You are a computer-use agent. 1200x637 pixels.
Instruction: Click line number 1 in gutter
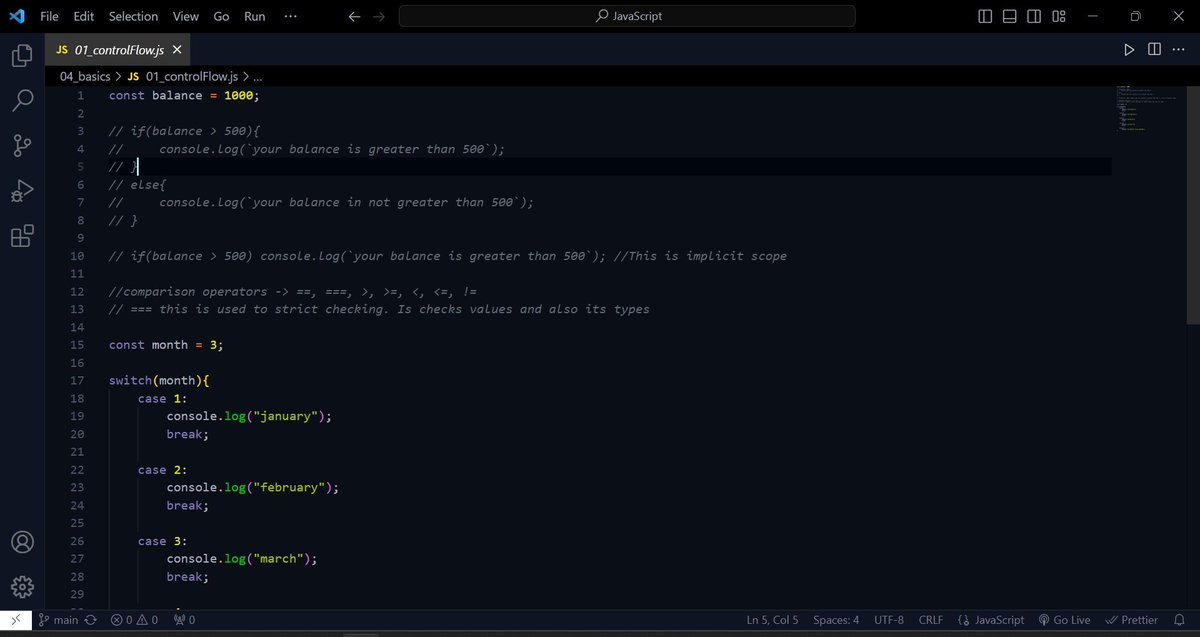click(80, 96)
